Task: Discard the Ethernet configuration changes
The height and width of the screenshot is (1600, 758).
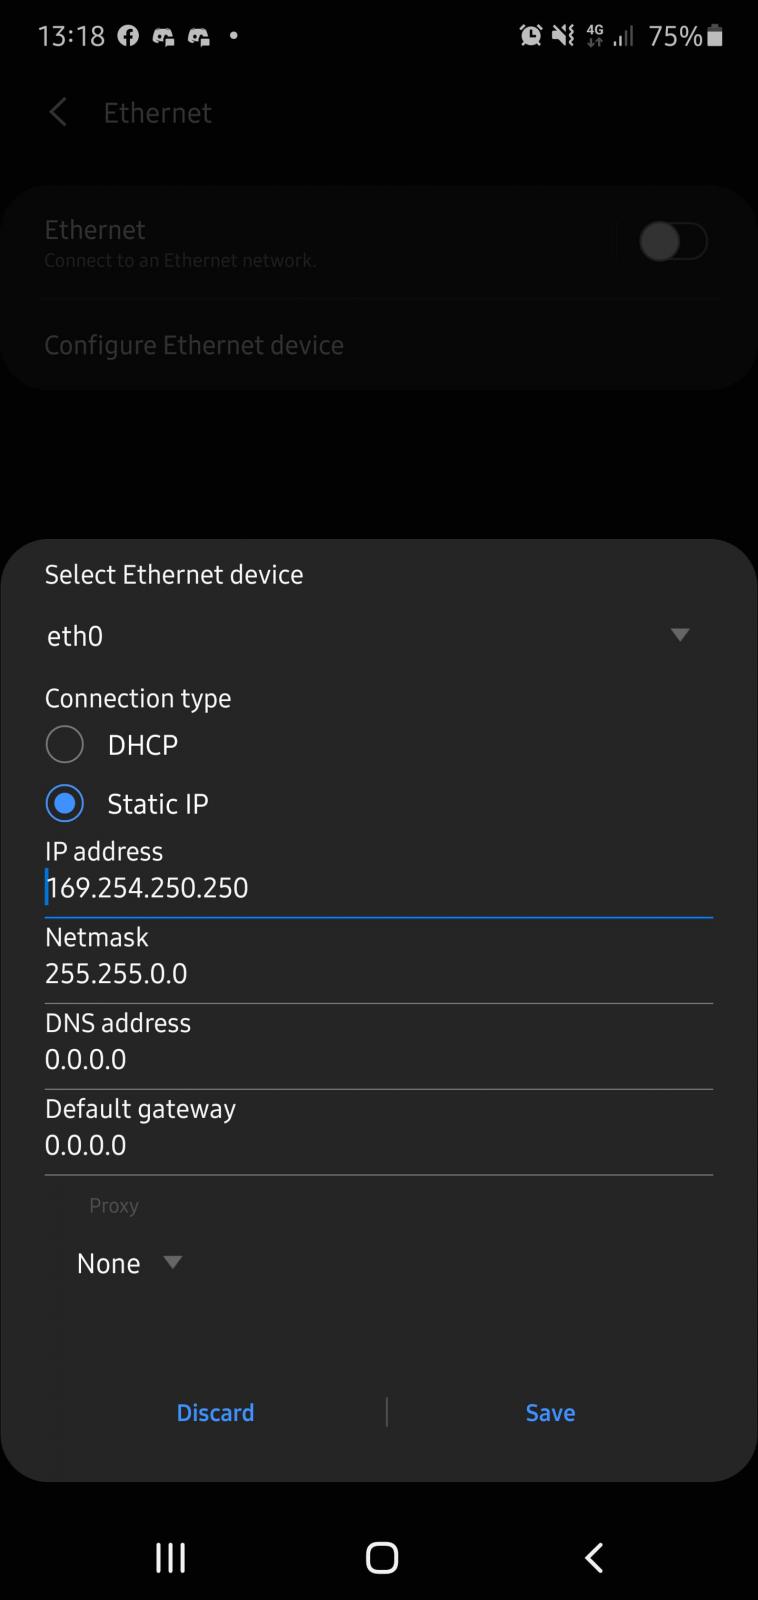Action: point(215,1412)
